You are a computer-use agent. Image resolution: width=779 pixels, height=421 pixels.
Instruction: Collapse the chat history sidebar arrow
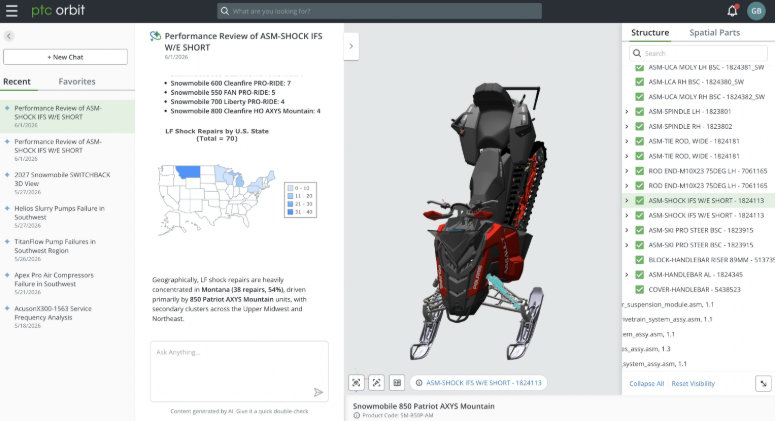[8, 36]
